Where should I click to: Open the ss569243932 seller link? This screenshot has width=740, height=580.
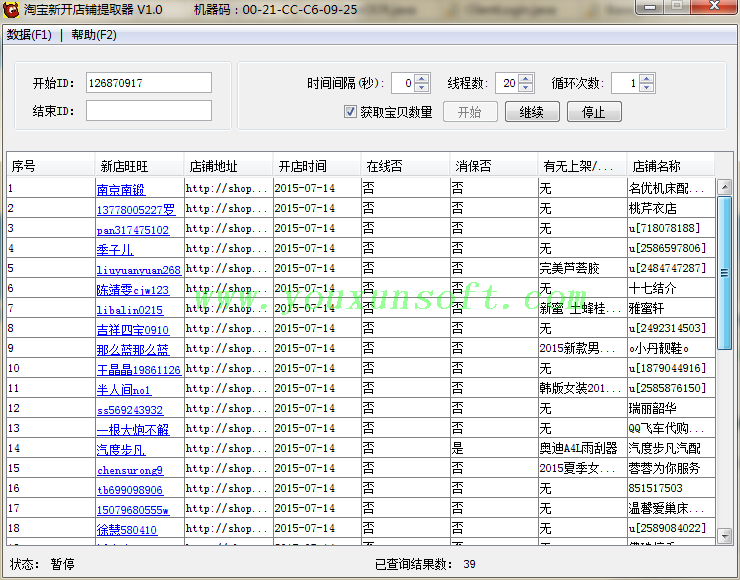(x=130, y=410)
